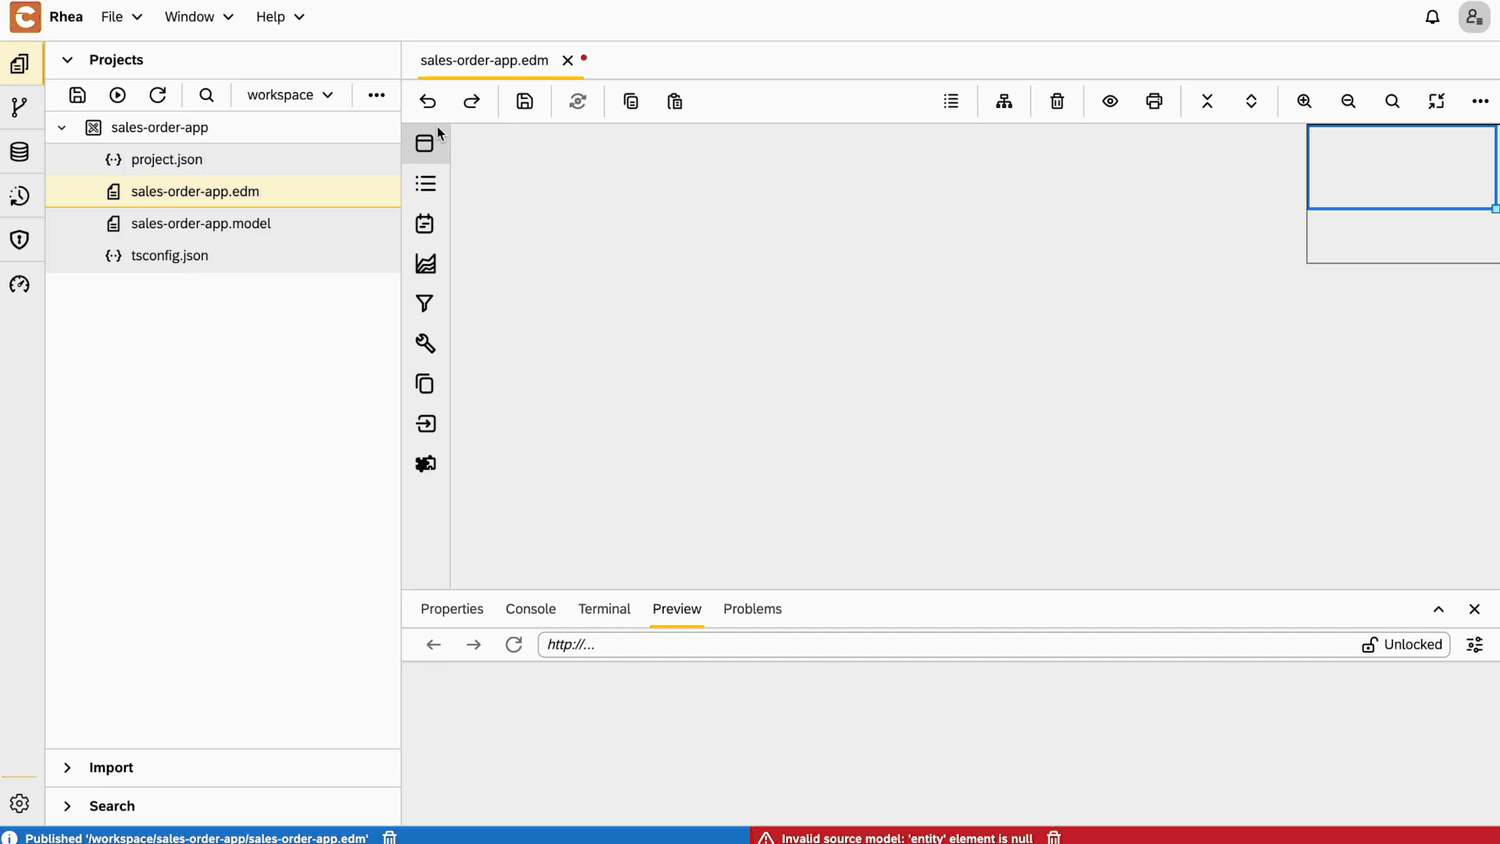Zoom out of the diagram
Image resolution: width=1500 pixels, height=844 pixels.
pyautogui.click(x=1348, y=101)
